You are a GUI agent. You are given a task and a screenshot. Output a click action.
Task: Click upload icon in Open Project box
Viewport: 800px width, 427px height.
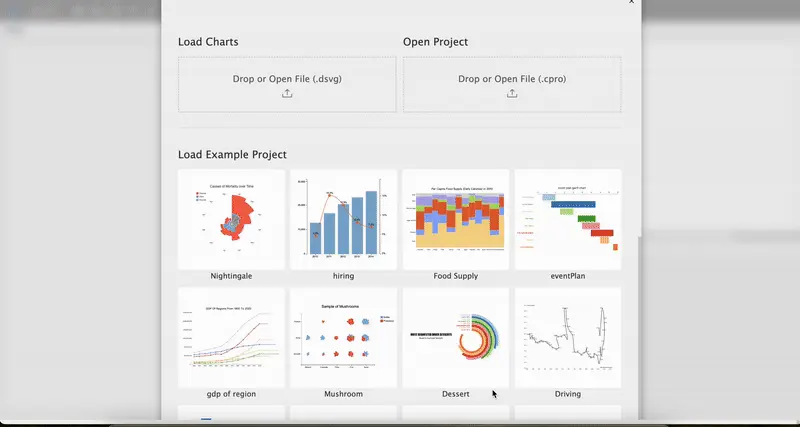pyautogui.click(x=512, y=94)
